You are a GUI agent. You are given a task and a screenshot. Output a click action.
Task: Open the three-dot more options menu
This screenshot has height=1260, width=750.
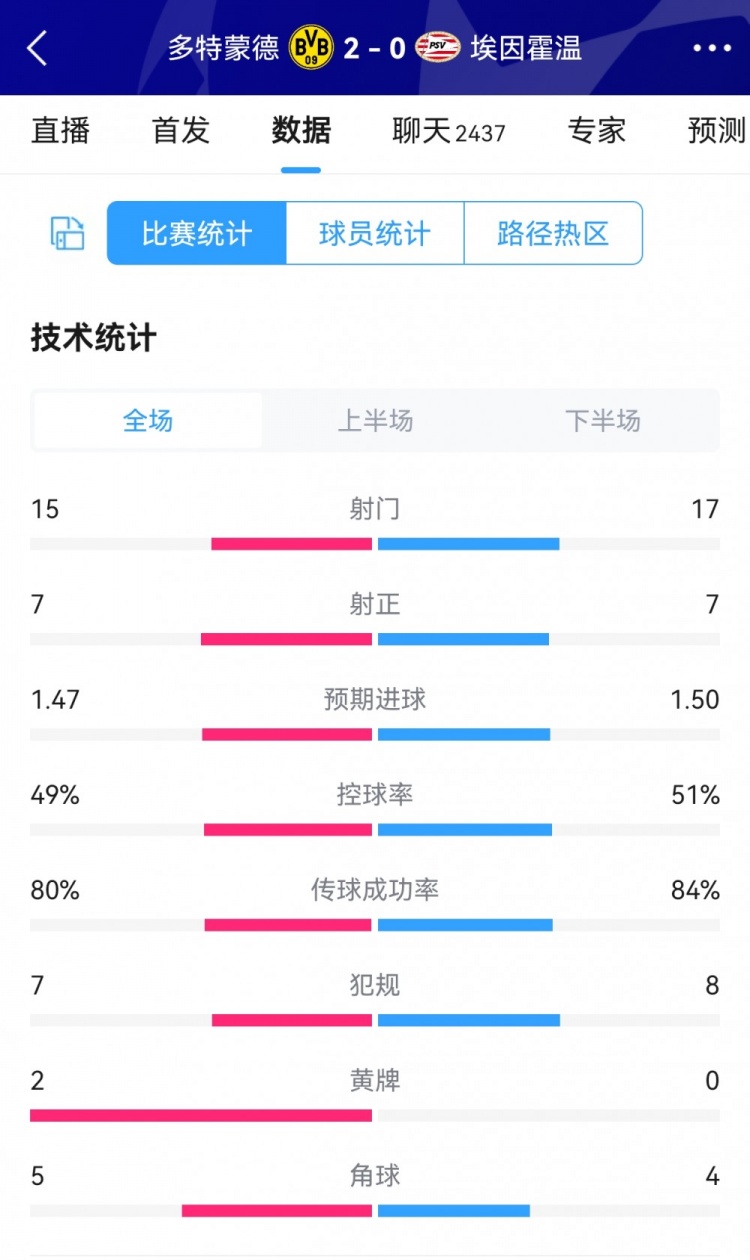tap(712, 48)
